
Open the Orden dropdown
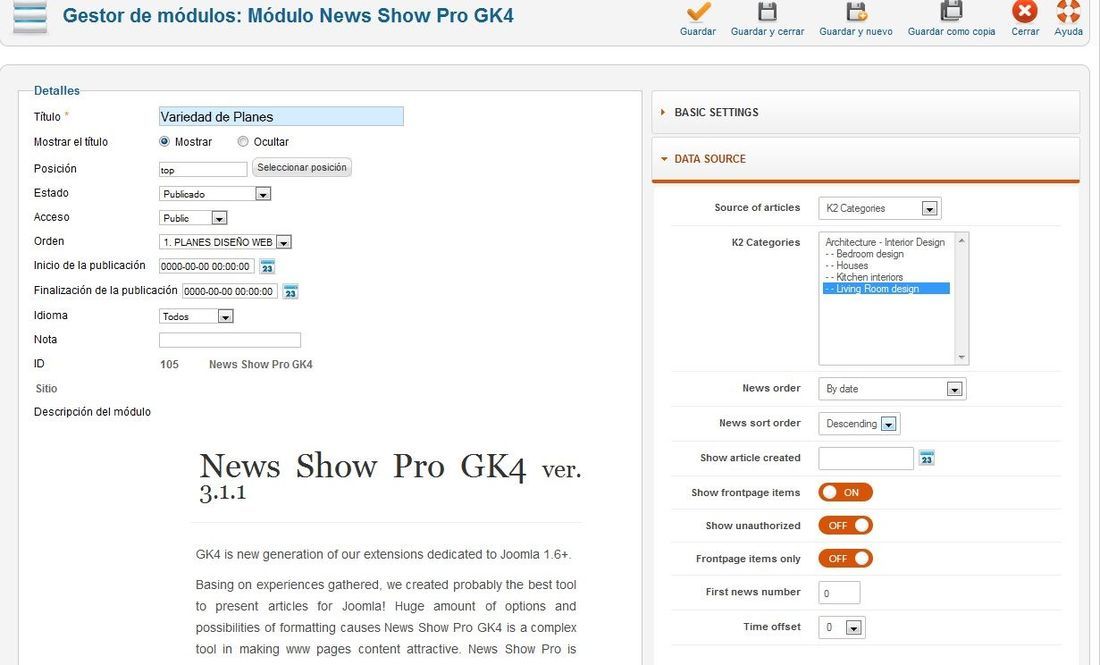(x=225, y=242)
